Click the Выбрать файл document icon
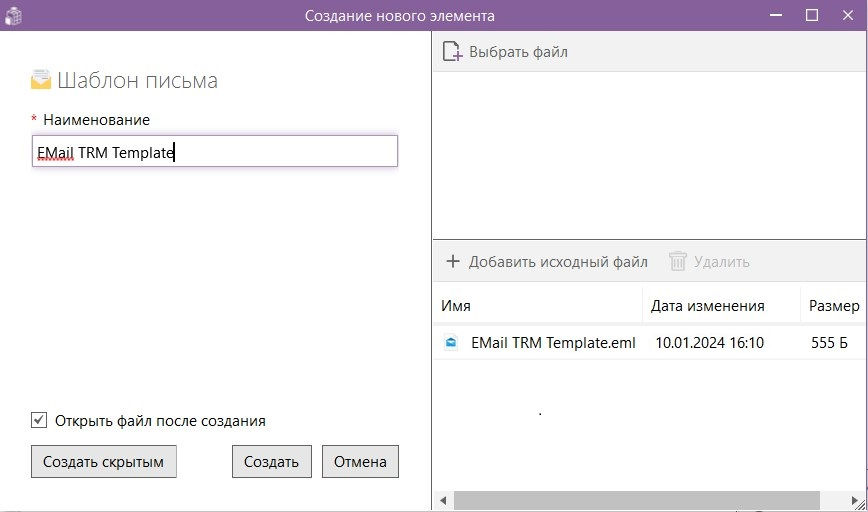Image resolution: width=868 pixels, height=512 pixels. click(x=452, y=52)
